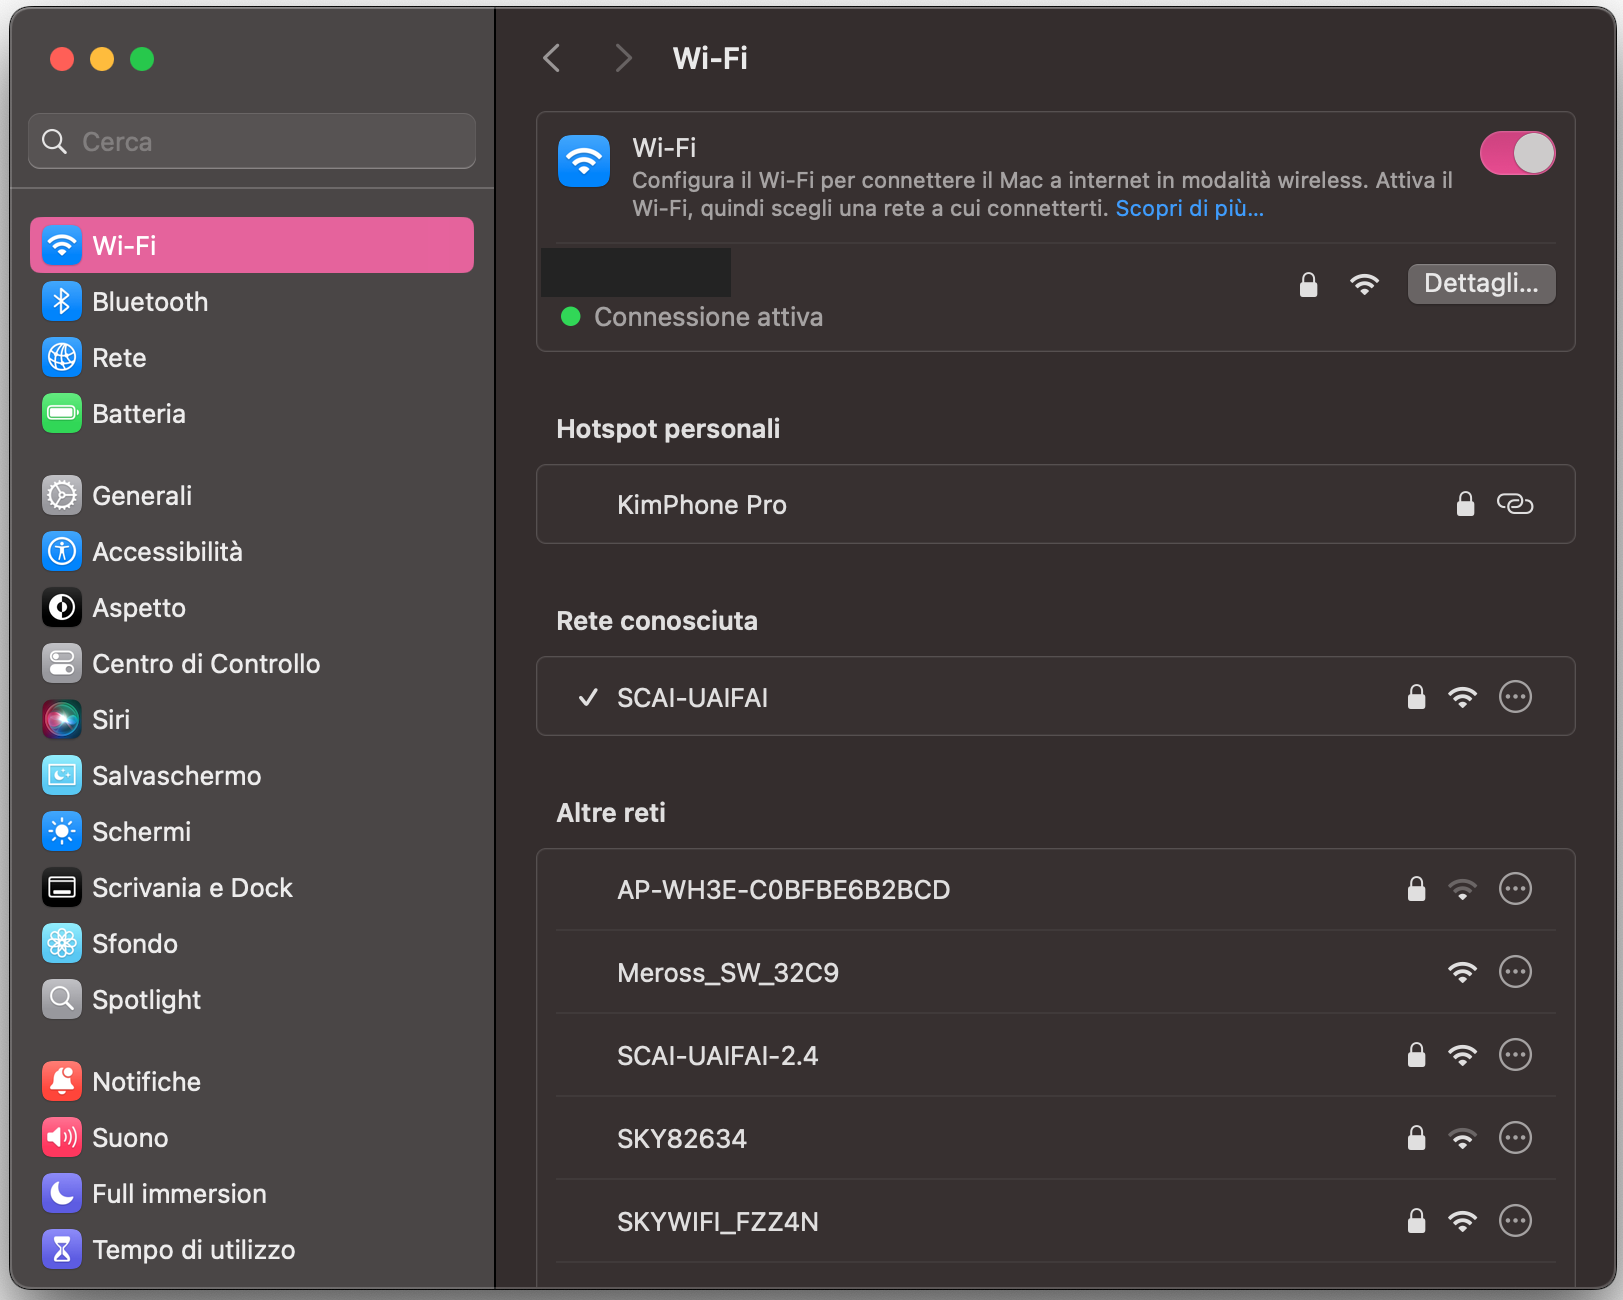Viewport: 1623px width, 1300px height.
Task: Turn off the Wi-Fi toggle
Action: [1517, 153]
